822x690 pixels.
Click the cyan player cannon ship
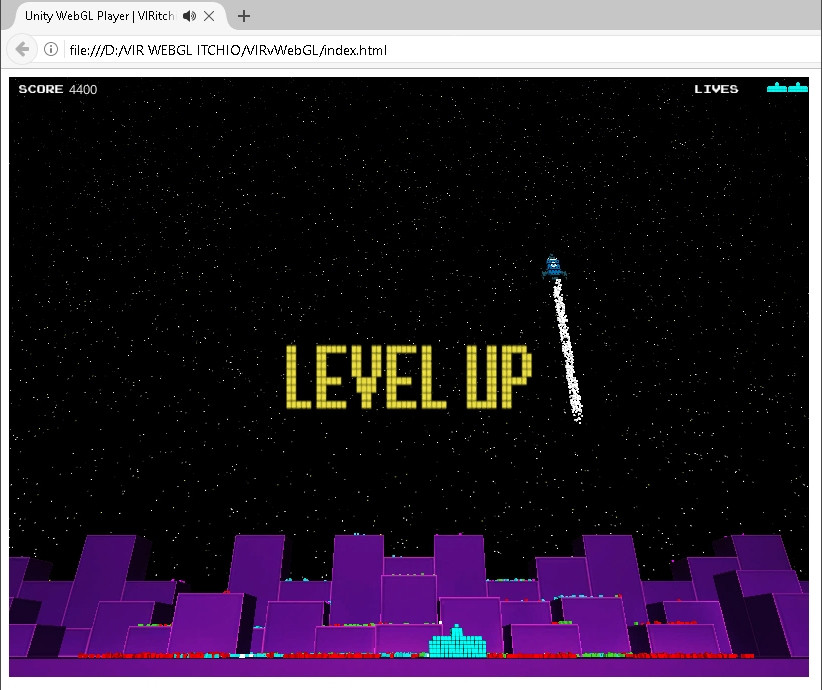457,641
